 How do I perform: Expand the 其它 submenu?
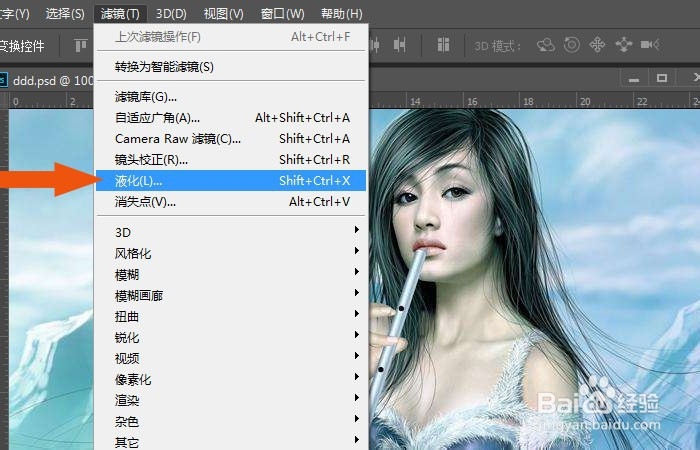click(231, 442)
